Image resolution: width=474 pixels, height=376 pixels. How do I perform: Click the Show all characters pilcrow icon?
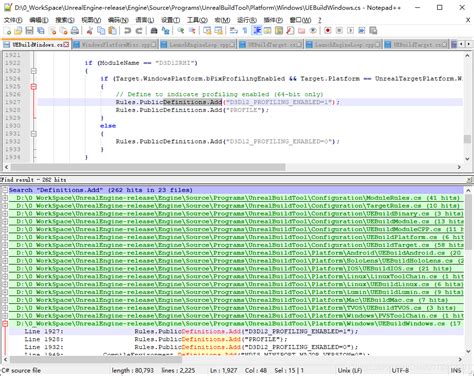tap(245, 31)
